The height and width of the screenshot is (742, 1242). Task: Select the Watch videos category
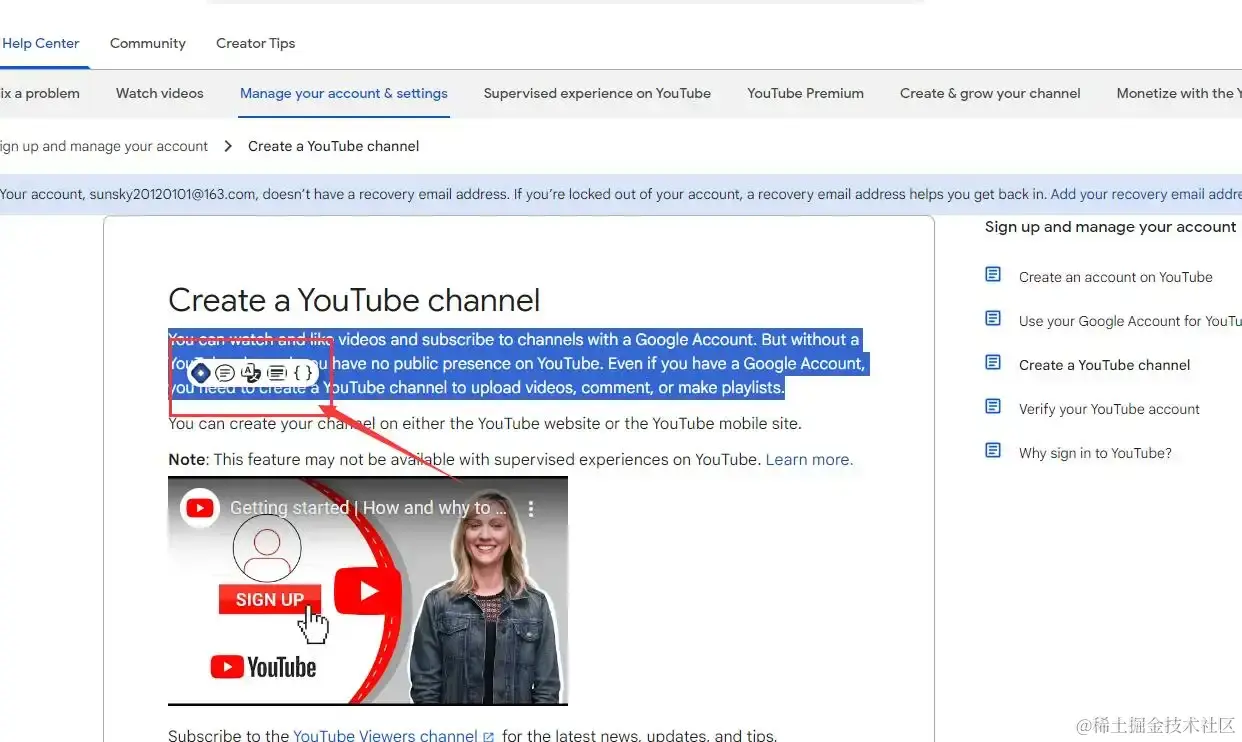coord(160,93)
